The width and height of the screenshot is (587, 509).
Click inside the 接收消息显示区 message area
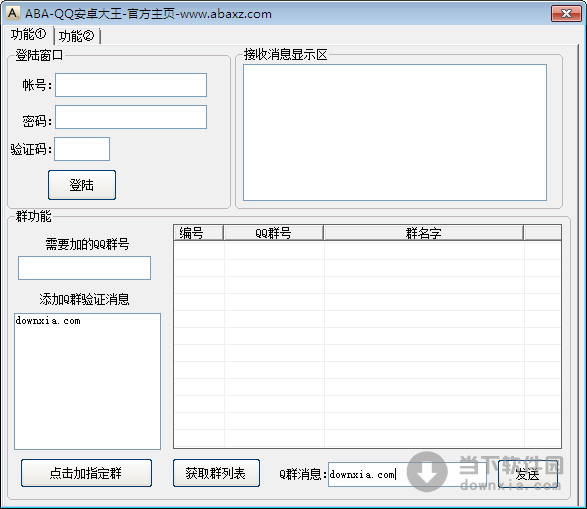point(395,132)
